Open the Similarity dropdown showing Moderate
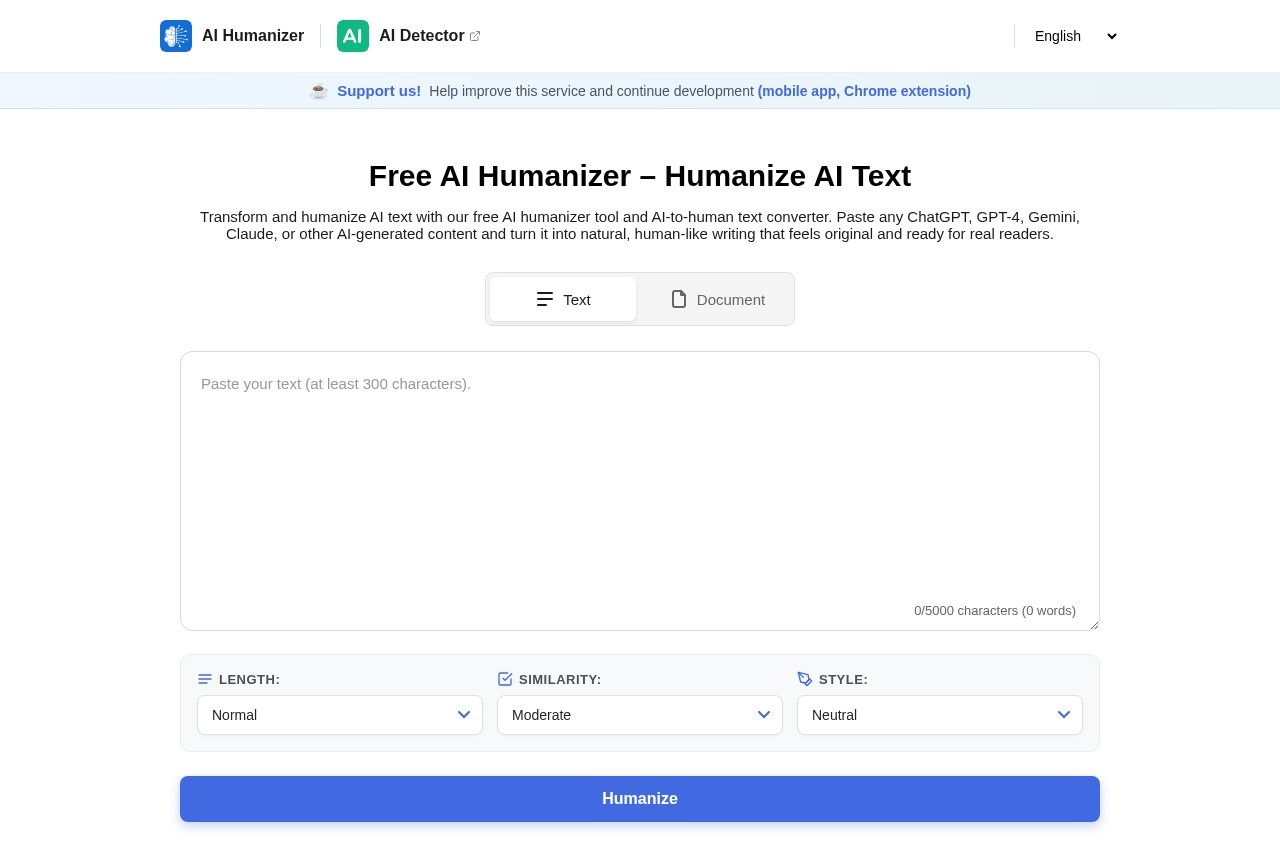Screen dimensions: 1280x853 pos(640,715)
